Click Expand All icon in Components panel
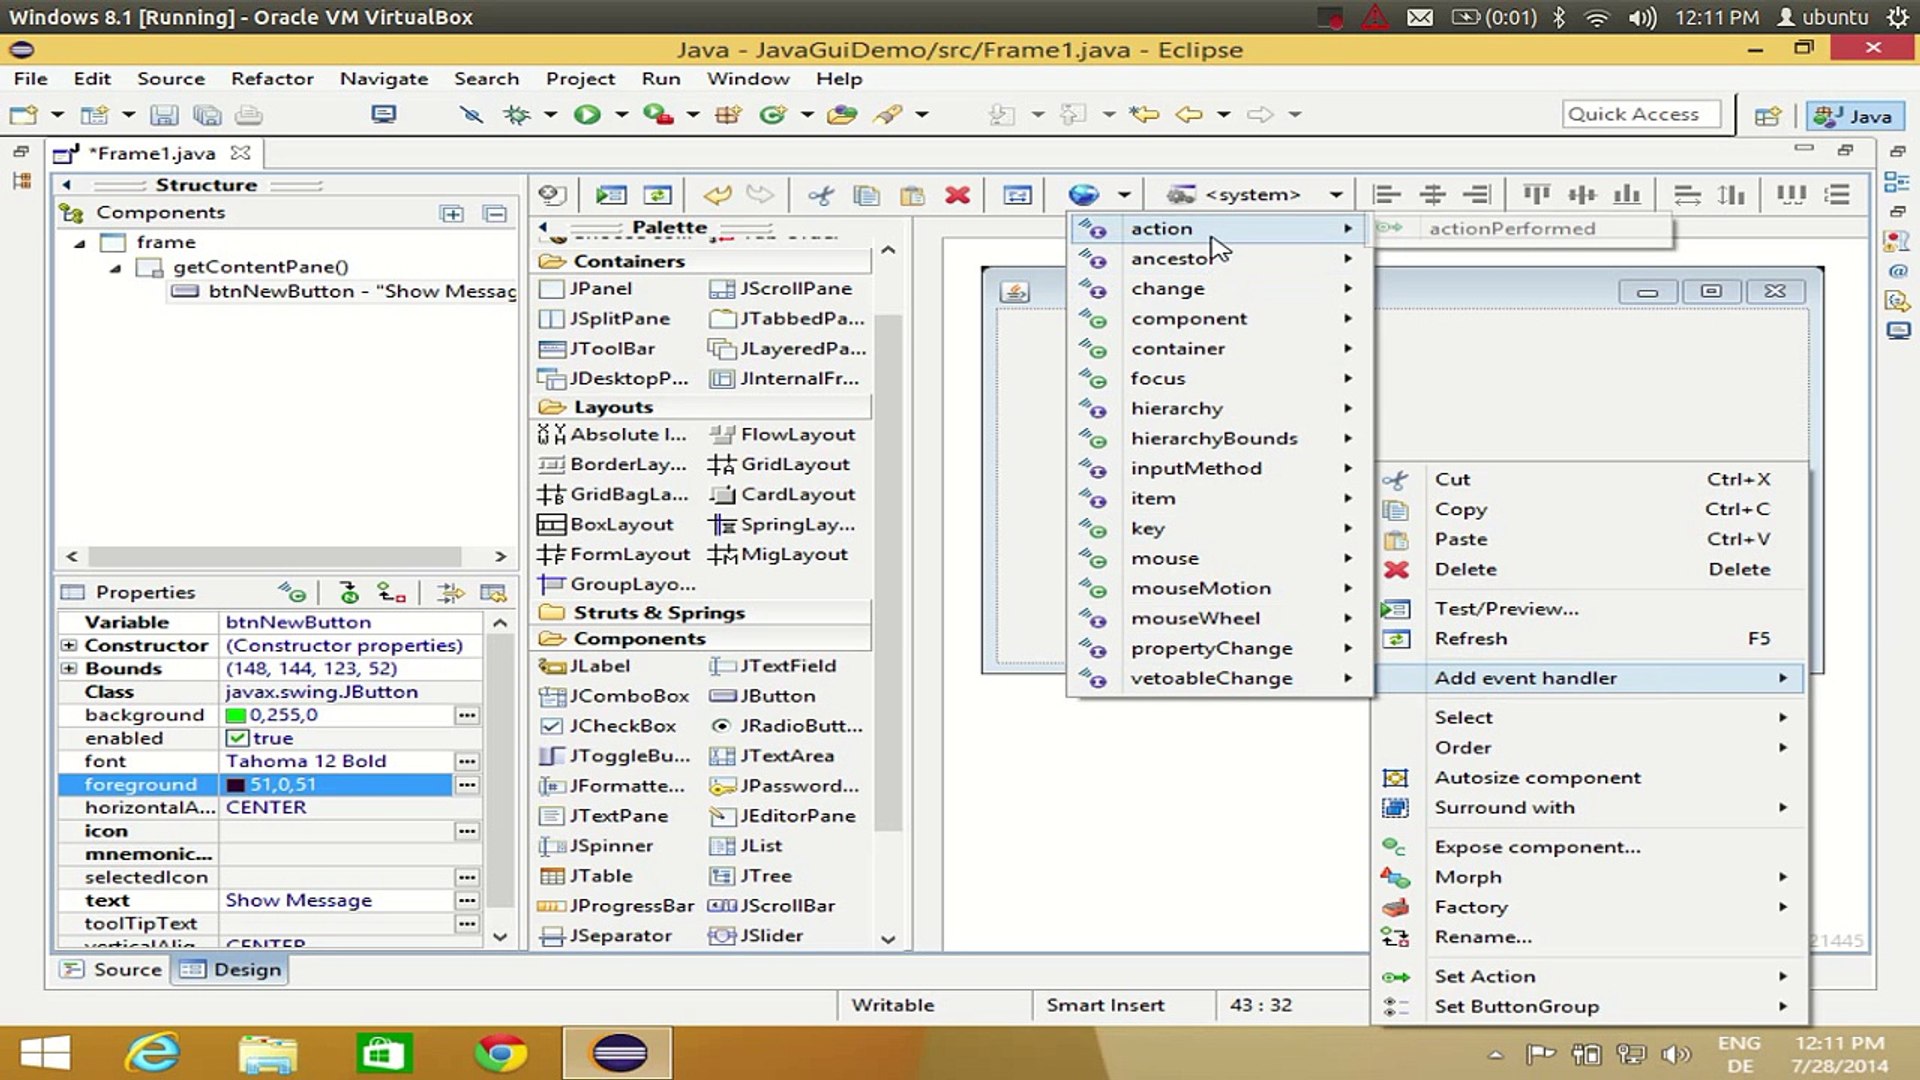Screen dimensions: 1920x1080 [x=452, y=213]
